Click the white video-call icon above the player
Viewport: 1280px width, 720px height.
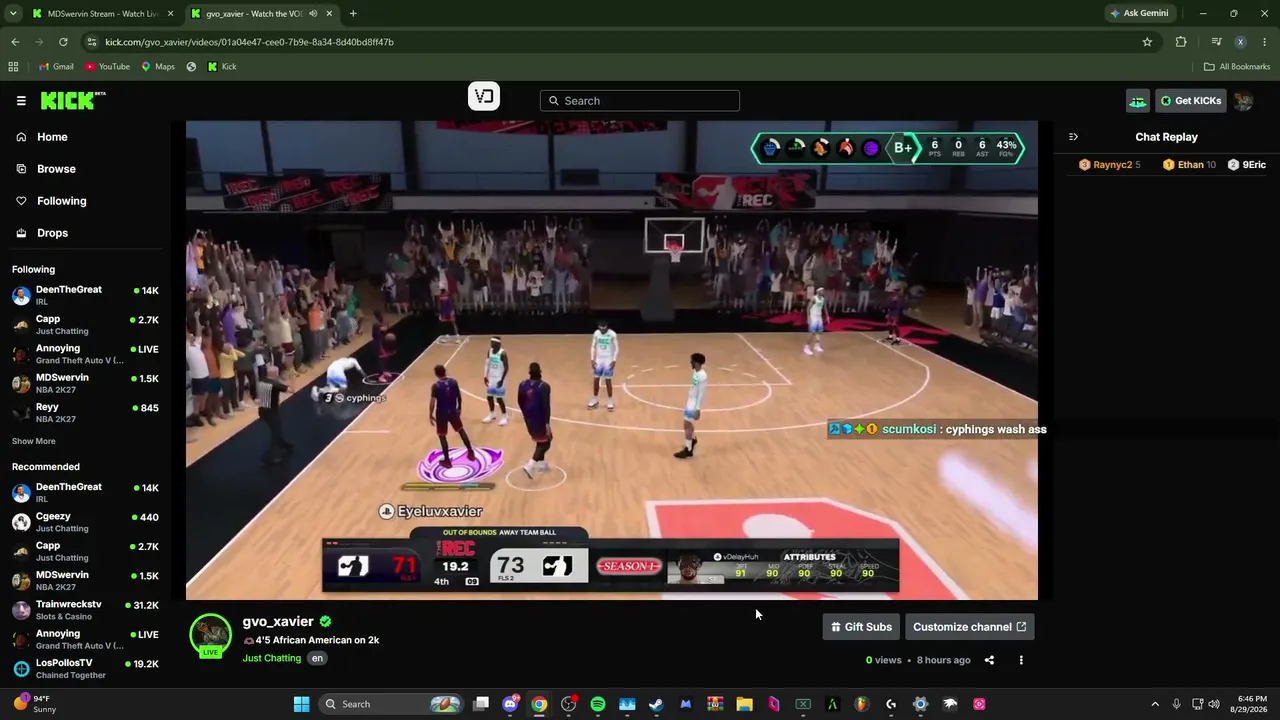point(484,97)
